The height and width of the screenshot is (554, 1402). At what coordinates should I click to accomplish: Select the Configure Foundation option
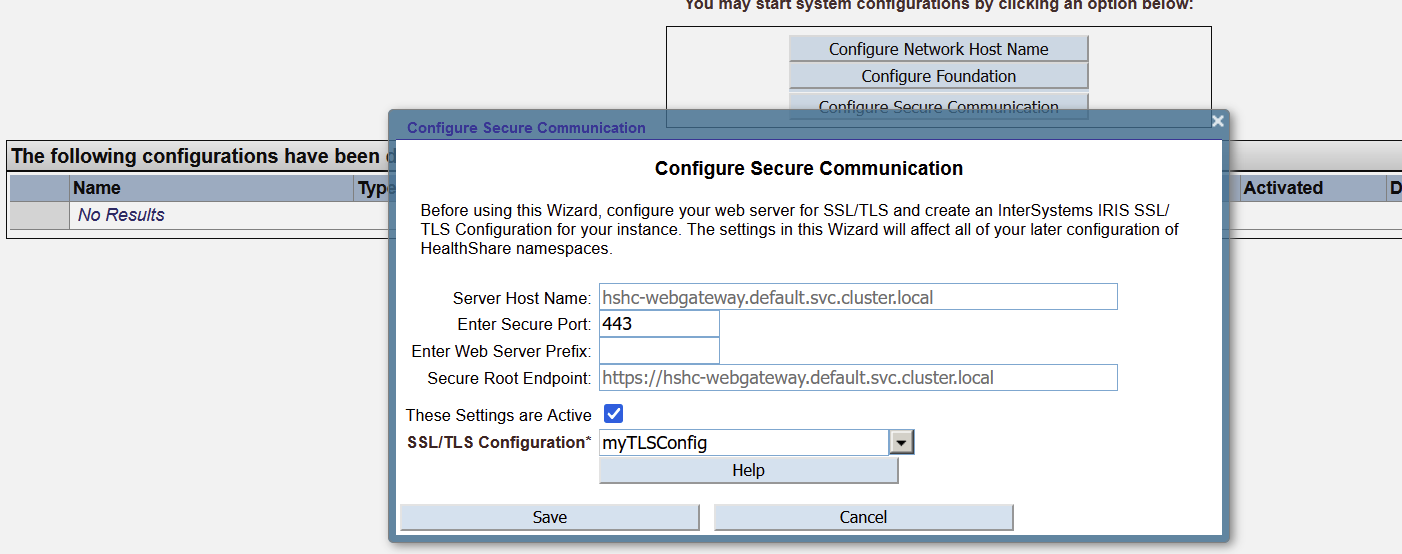click(x=938, y=76)
